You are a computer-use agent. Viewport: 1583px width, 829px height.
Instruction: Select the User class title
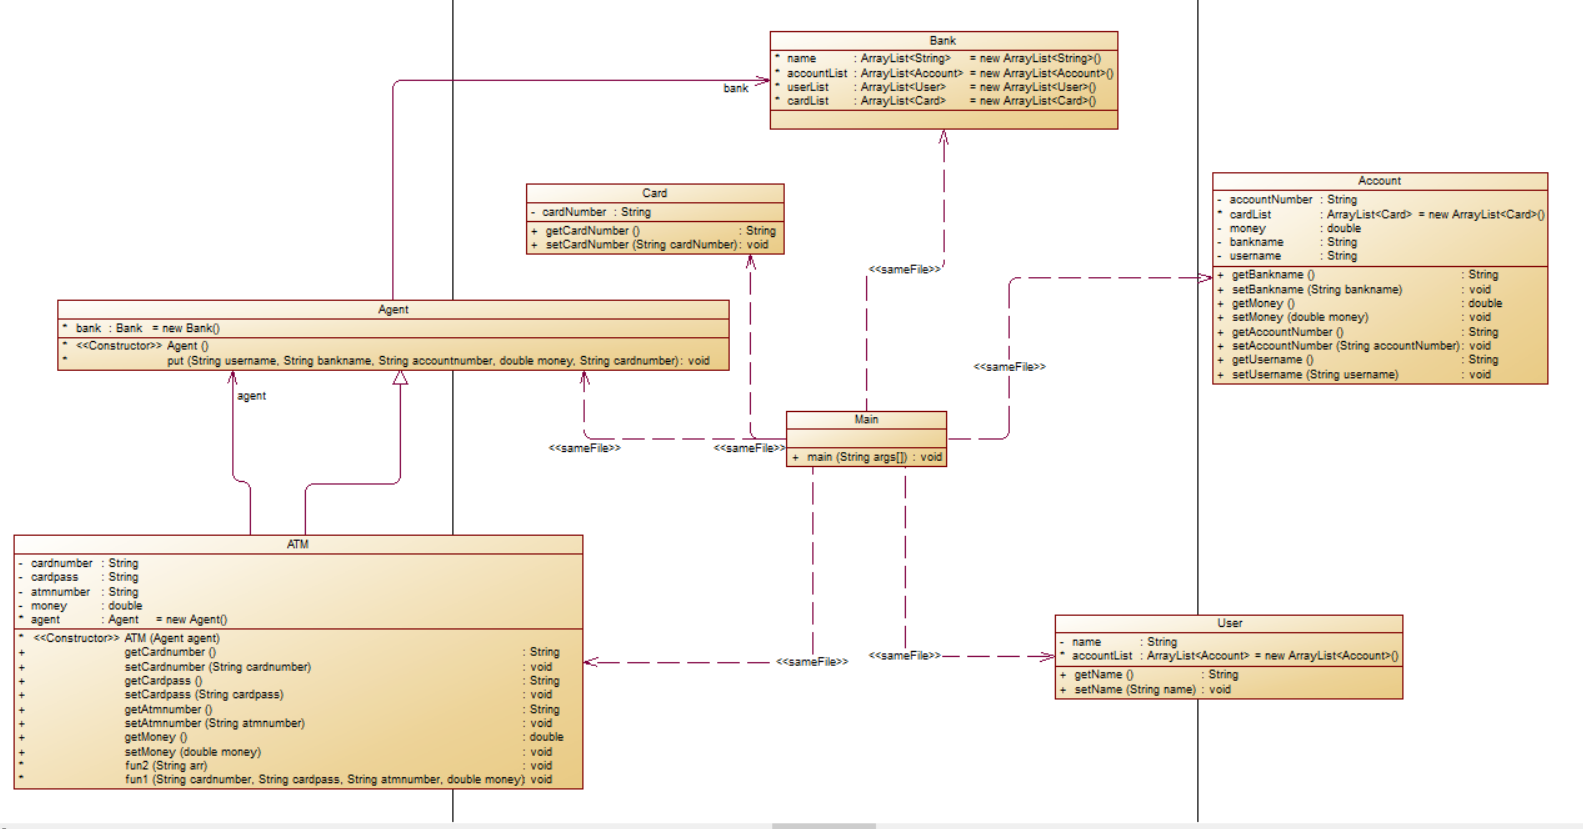click(1229, 623)
